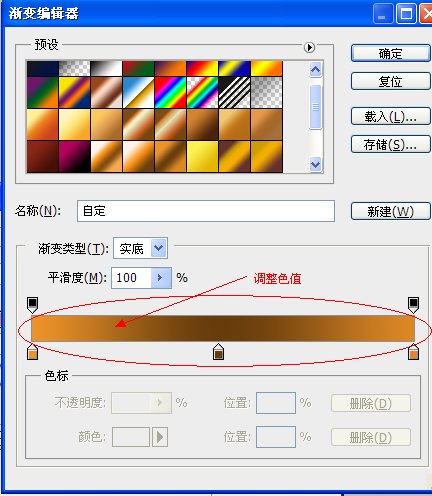Click the presets scrollbar thumb

[x=315, y=107]
